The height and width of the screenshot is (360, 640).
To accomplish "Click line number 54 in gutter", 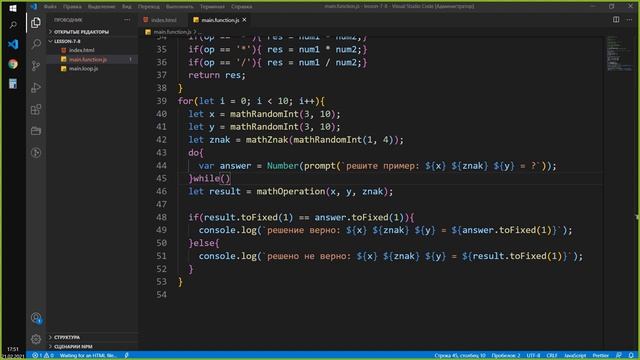I will tap(162, 295).
